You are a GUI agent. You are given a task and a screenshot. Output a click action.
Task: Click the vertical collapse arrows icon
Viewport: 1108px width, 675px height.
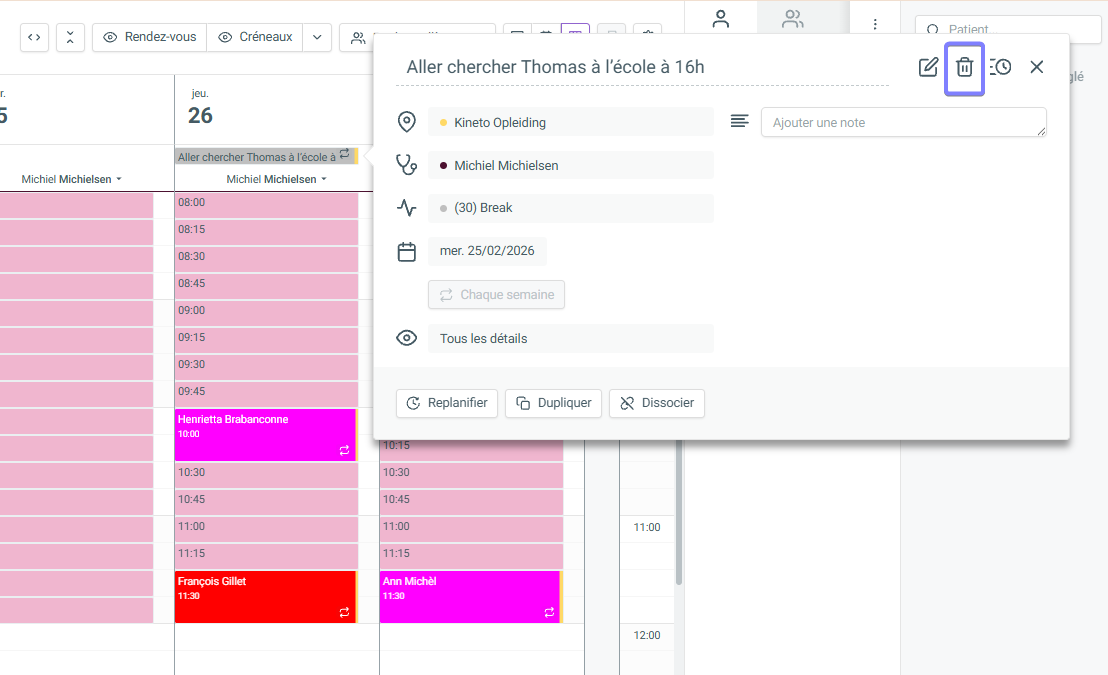pos(70,37)
